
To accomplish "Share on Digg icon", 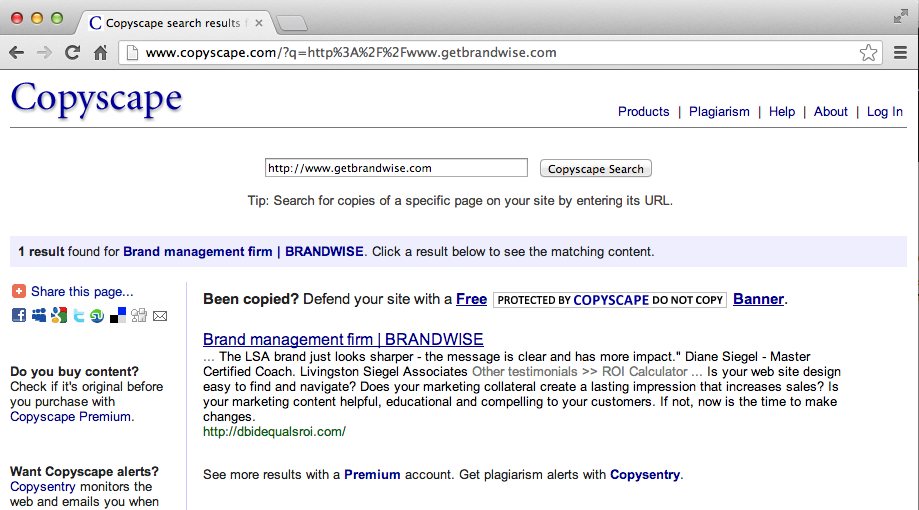I will (139, 315).
